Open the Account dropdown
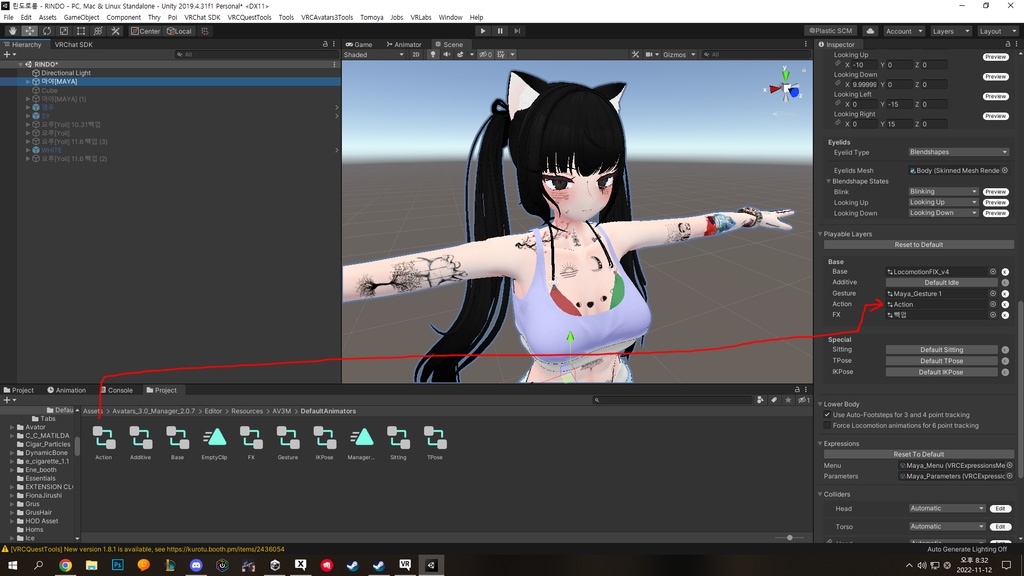The width and height of the screenshot is (1024, 576). (904, 31)
